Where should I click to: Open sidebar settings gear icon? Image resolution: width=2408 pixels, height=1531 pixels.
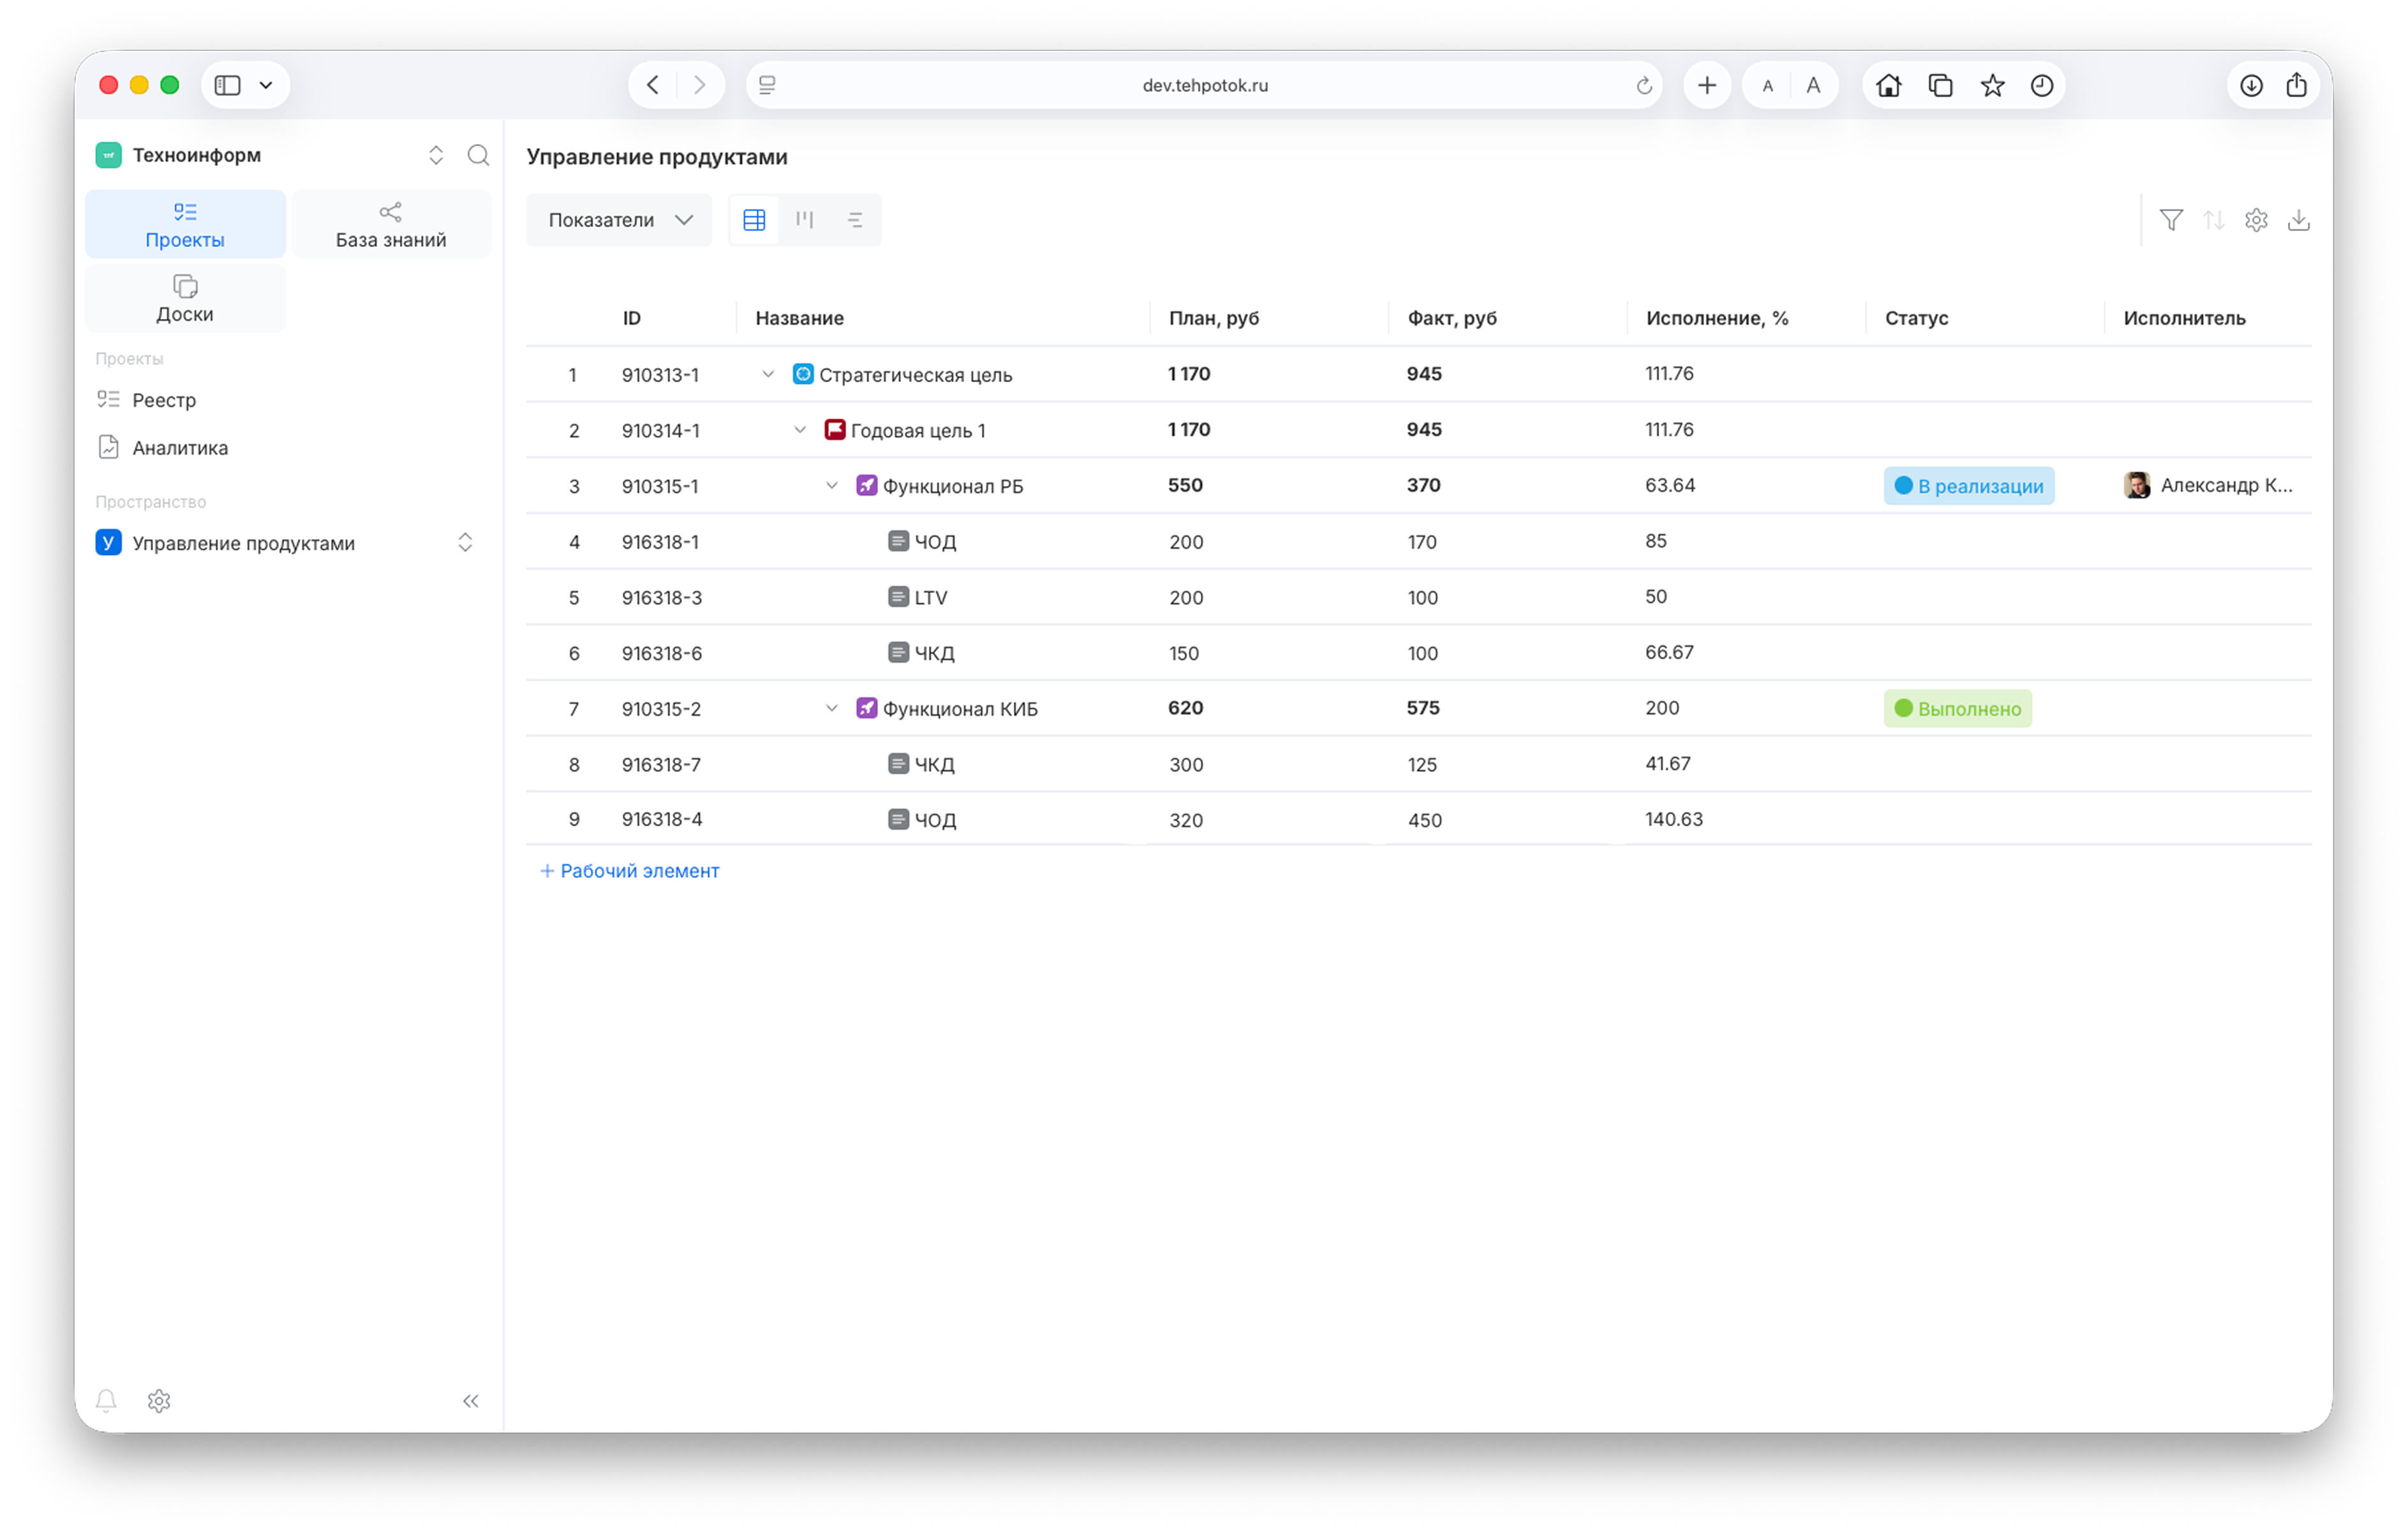pyautogui.click(x=159, y=1400)
